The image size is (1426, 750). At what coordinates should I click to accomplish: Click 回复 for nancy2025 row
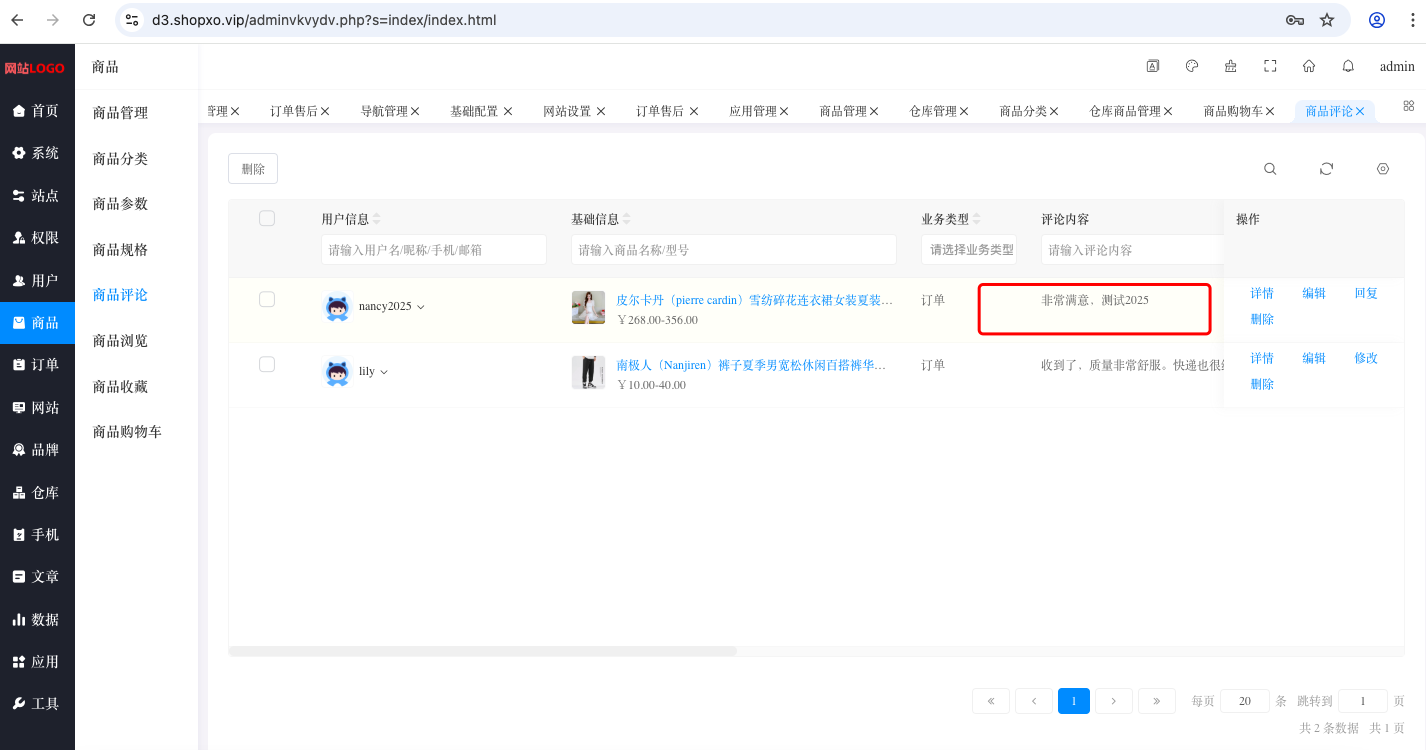(x=1366, y=293)
